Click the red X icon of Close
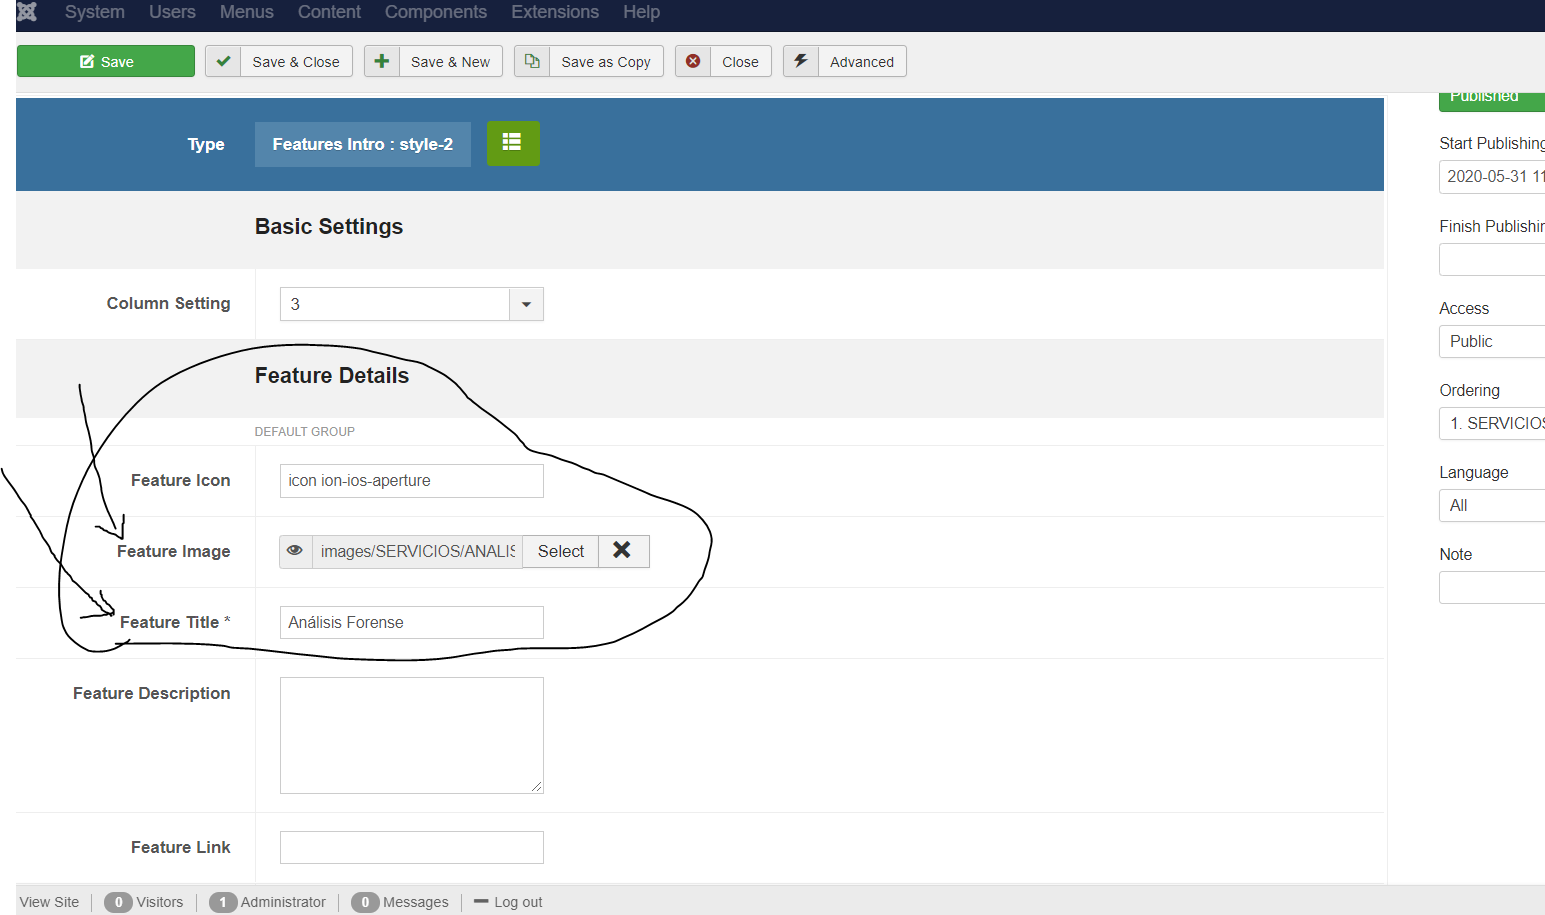 coord(693,61)
